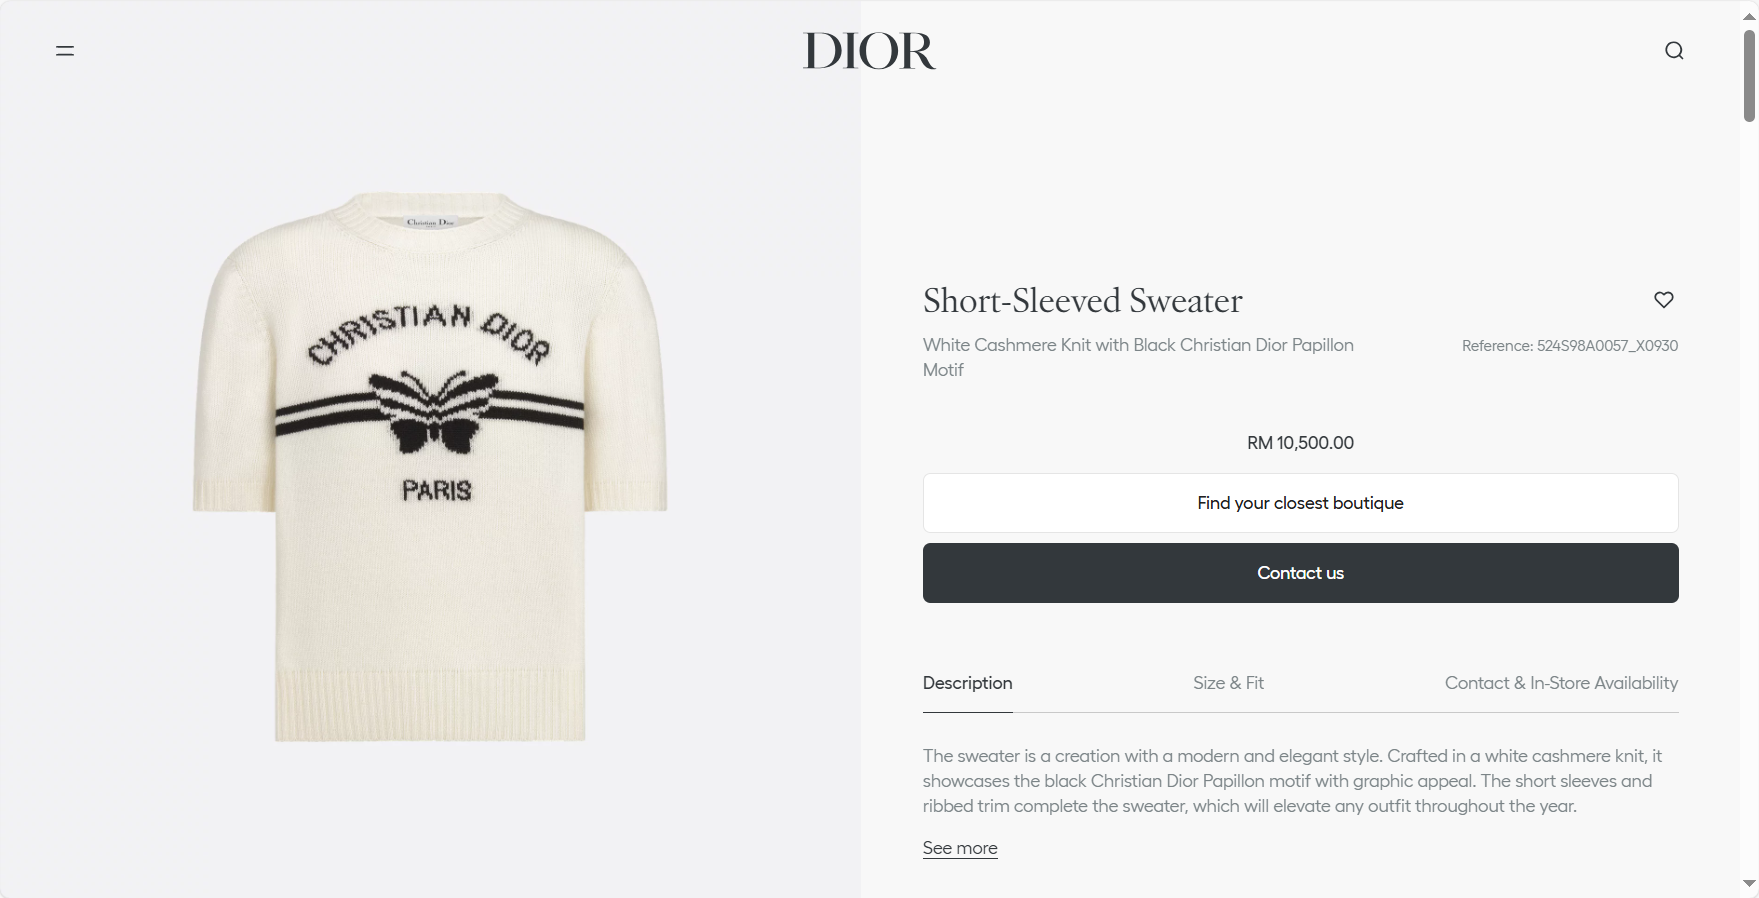
Task: Click the Reference 524S98A0057_X0930 text
Action: pyautogui.click(x=1570, y=346)
